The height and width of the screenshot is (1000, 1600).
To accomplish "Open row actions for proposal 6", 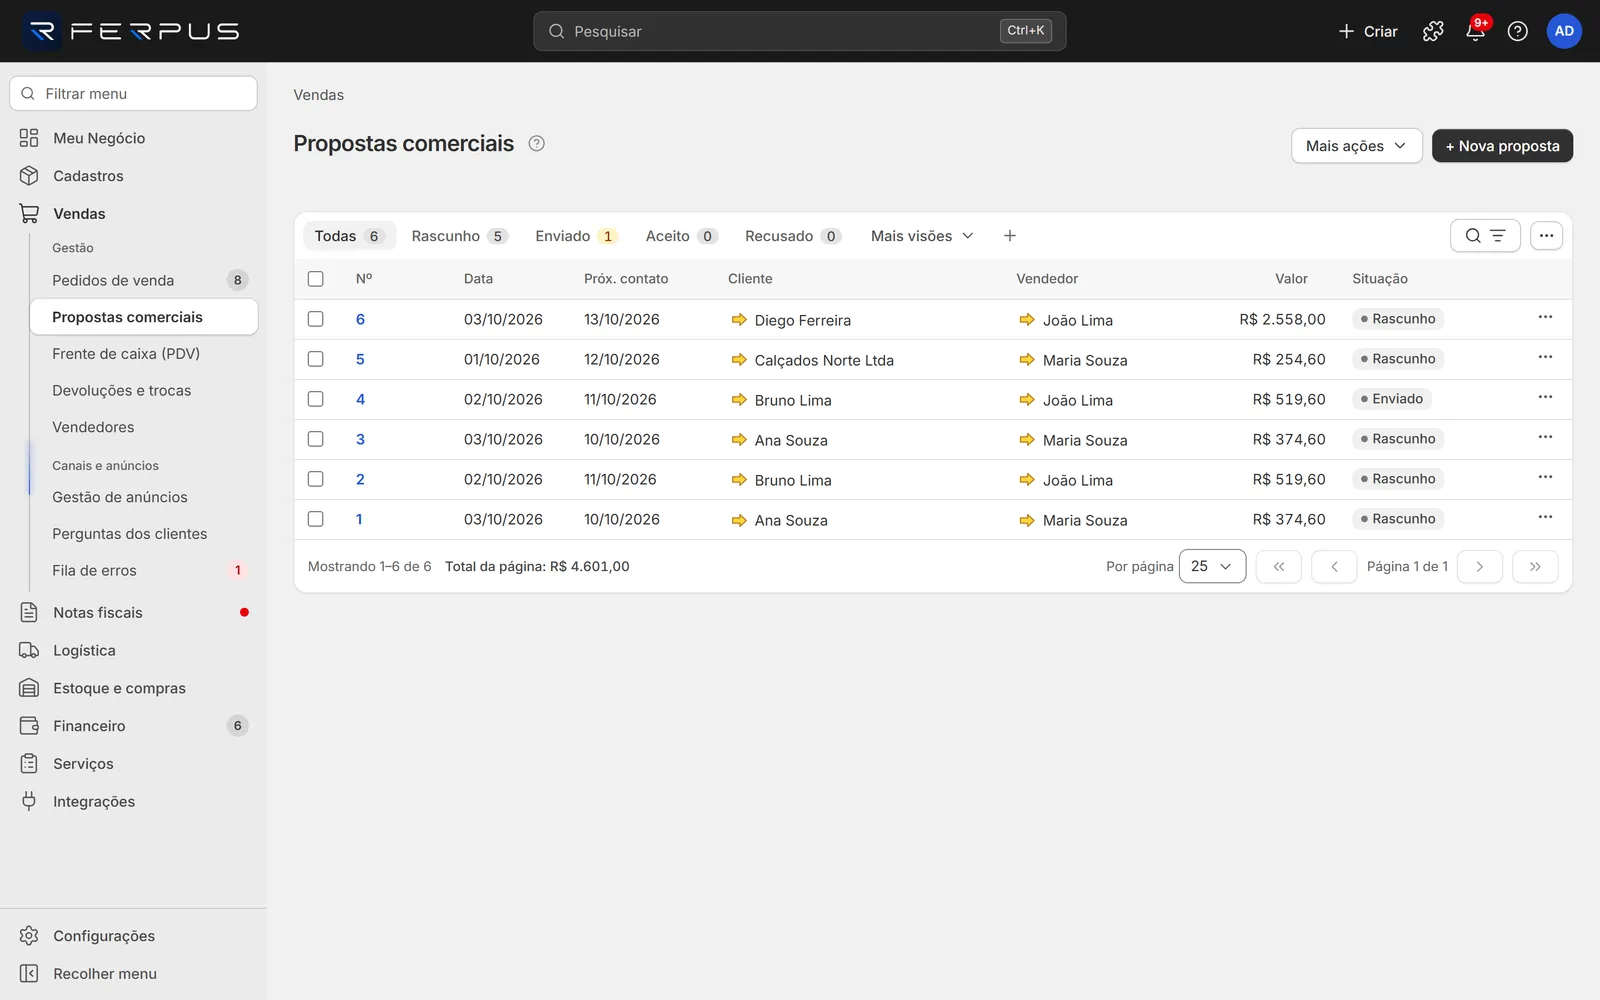I will point(1545,317).
